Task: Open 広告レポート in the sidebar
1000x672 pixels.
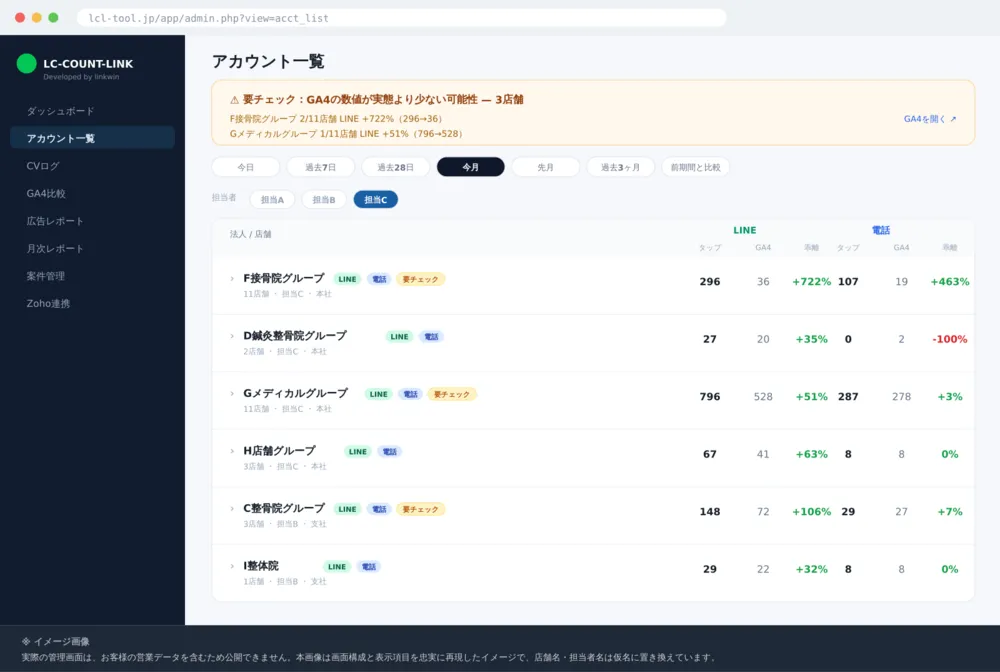Action: pos(55,221)
